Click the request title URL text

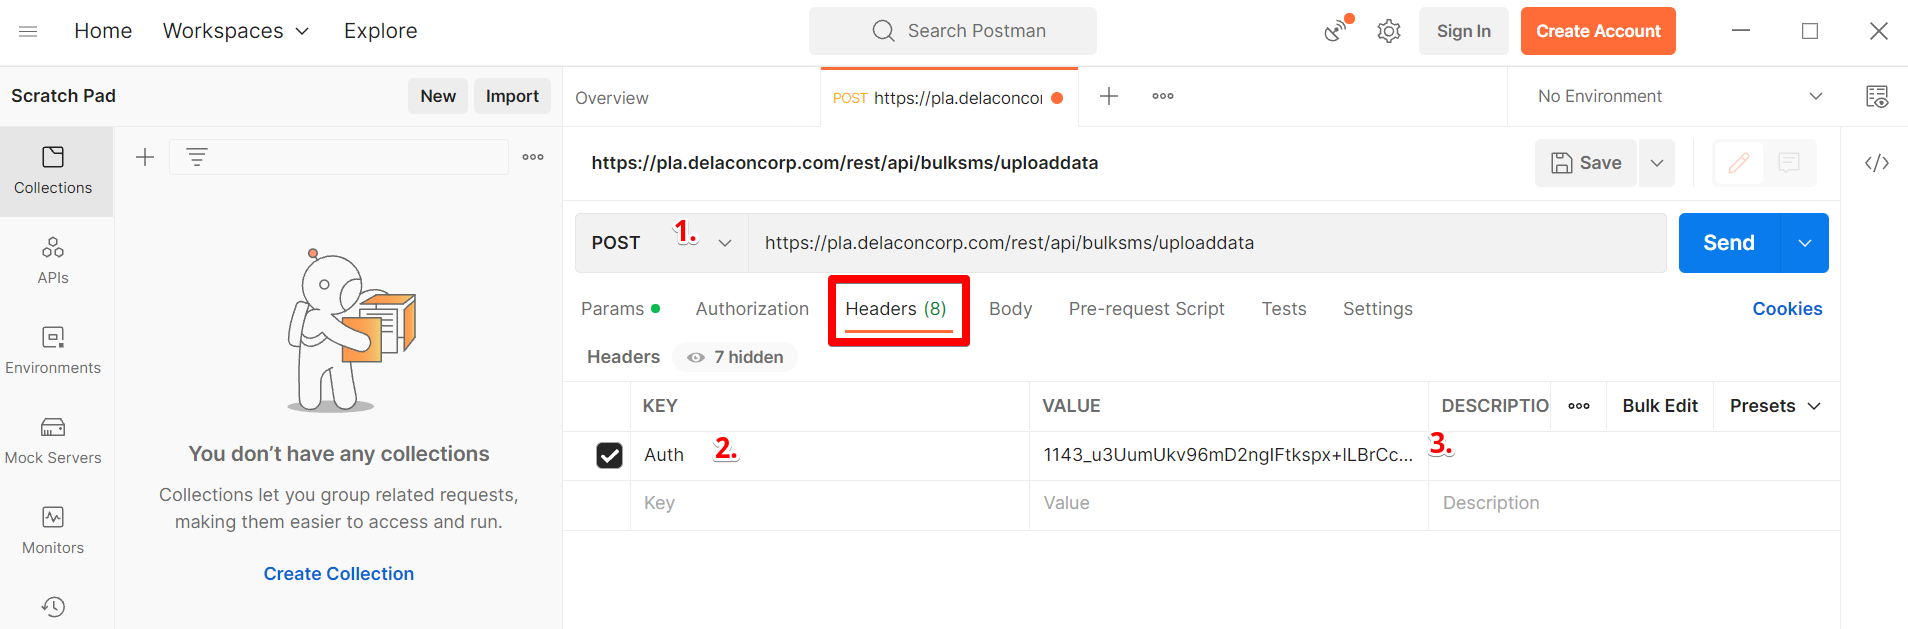845,163
